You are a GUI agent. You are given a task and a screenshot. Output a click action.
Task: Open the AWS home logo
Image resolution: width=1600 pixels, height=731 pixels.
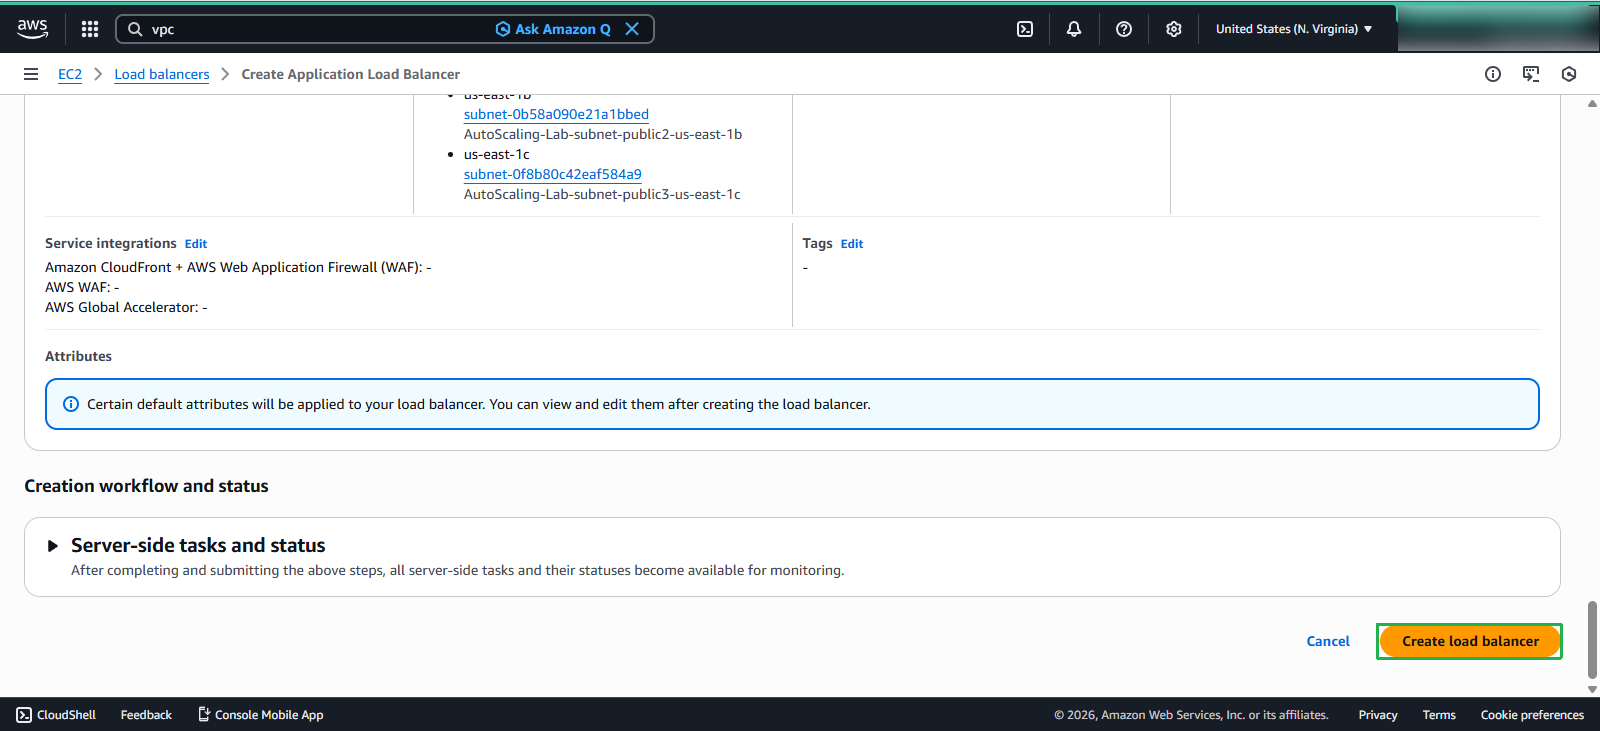click(x=32, y=29)
